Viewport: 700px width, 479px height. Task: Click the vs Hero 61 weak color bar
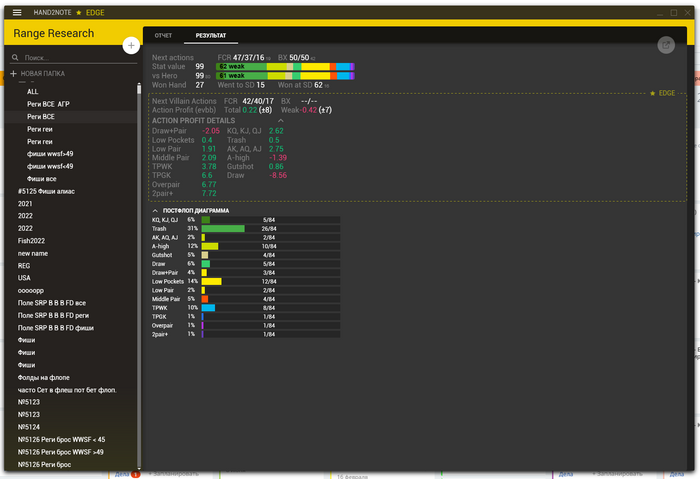pos(285,76)
